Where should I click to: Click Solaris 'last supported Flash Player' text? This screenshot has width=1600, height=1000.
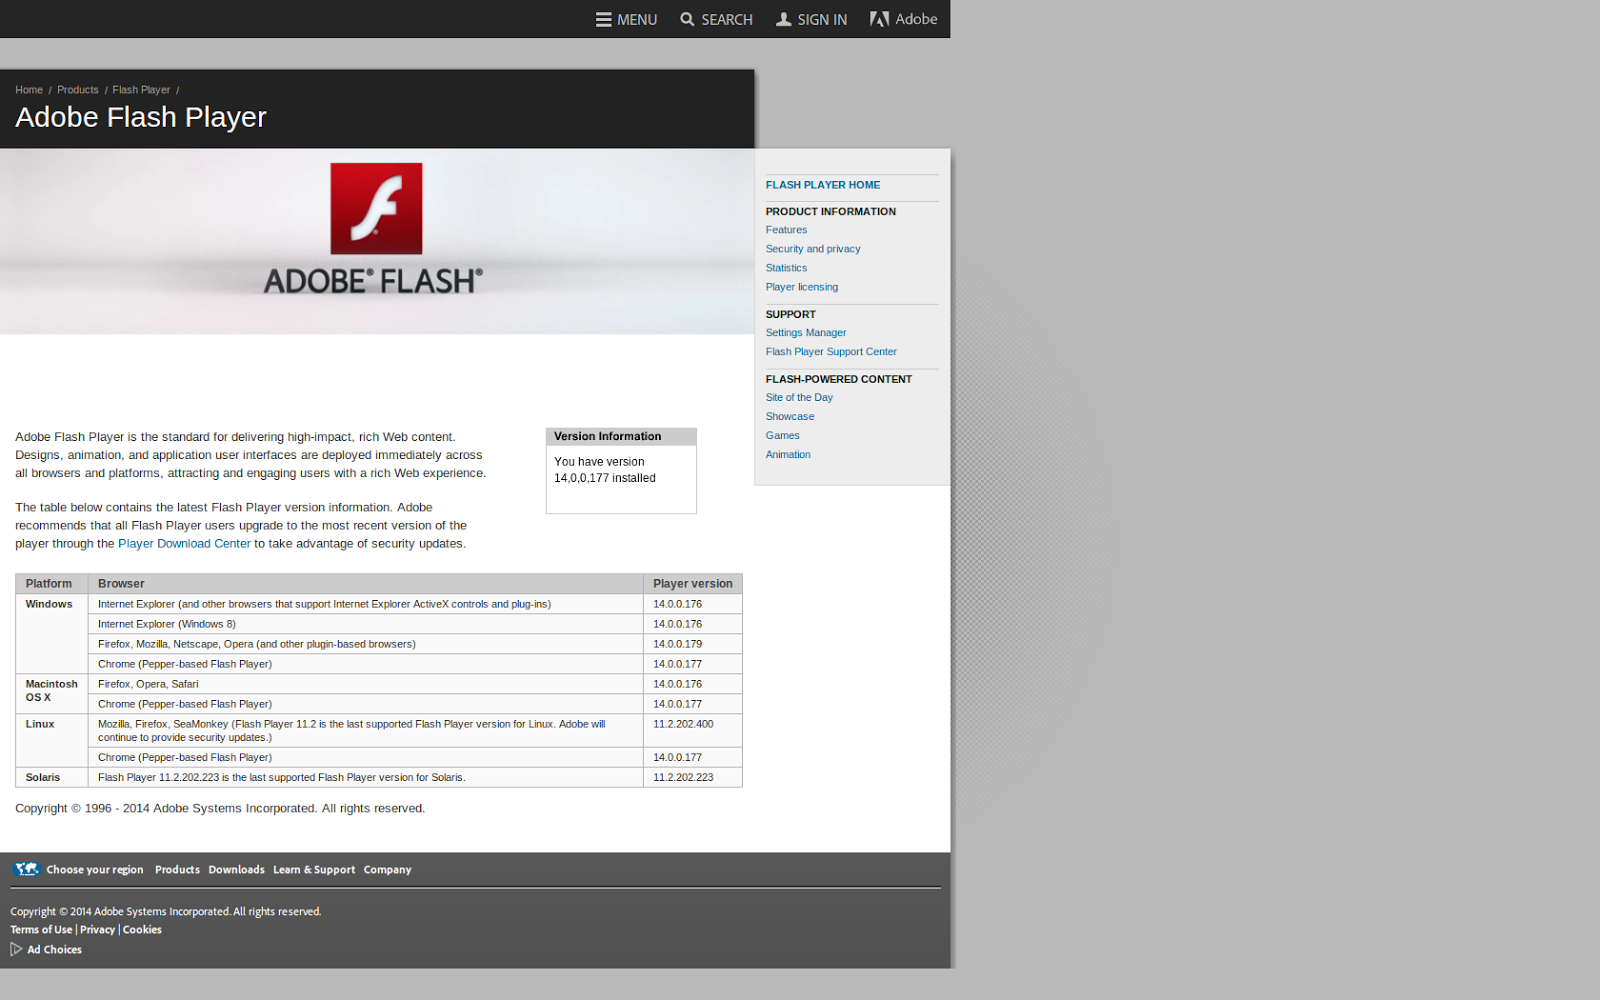point(281,778)
